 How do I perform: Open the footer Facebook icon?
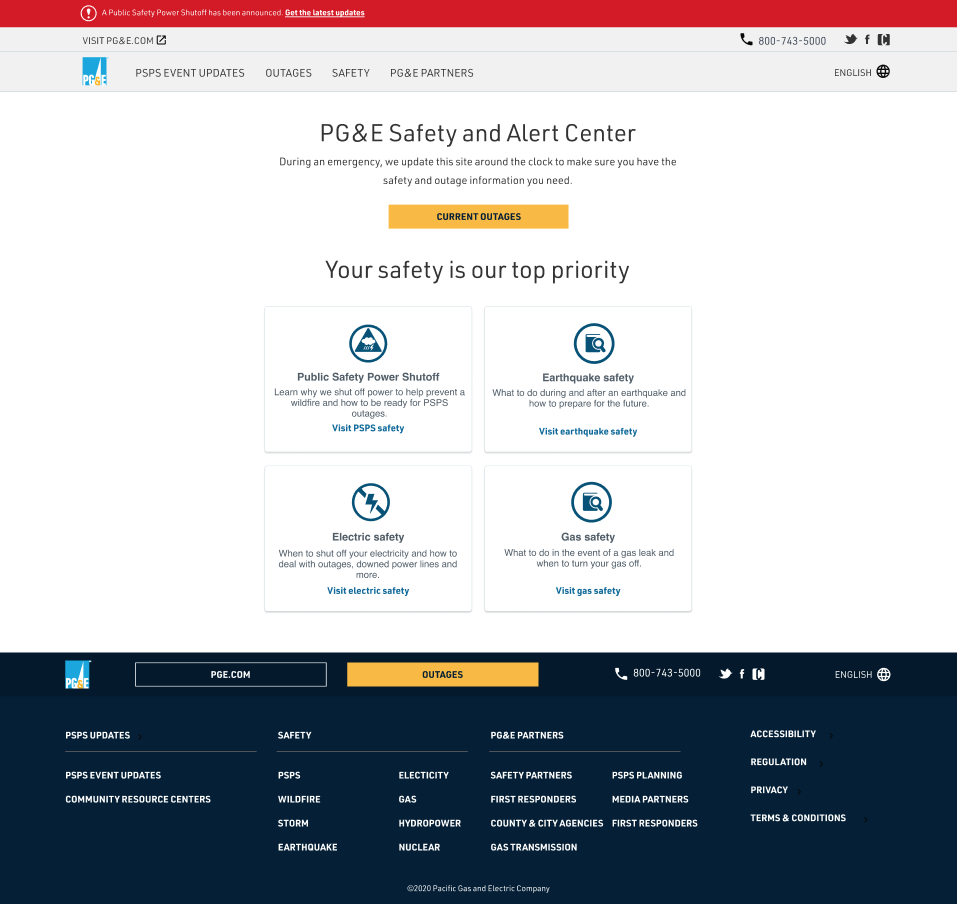(742, 674)
